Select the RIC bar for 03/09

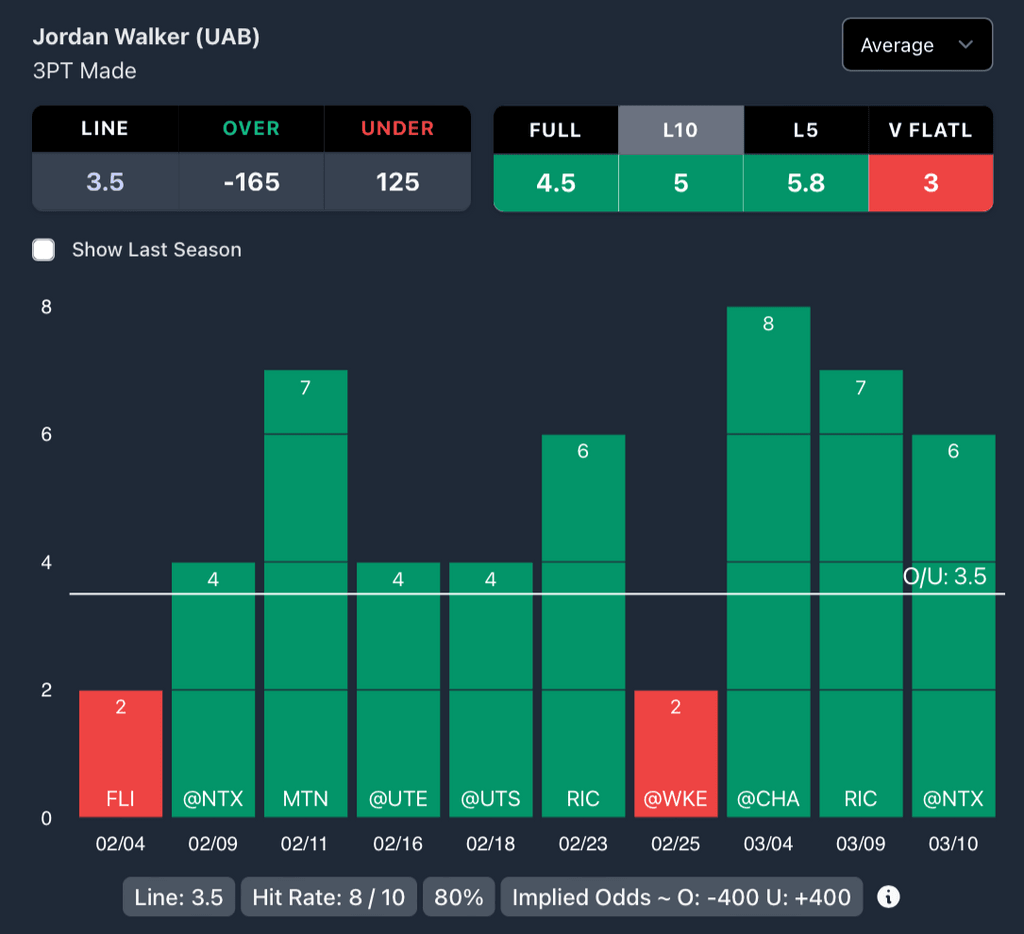(861, 593)
